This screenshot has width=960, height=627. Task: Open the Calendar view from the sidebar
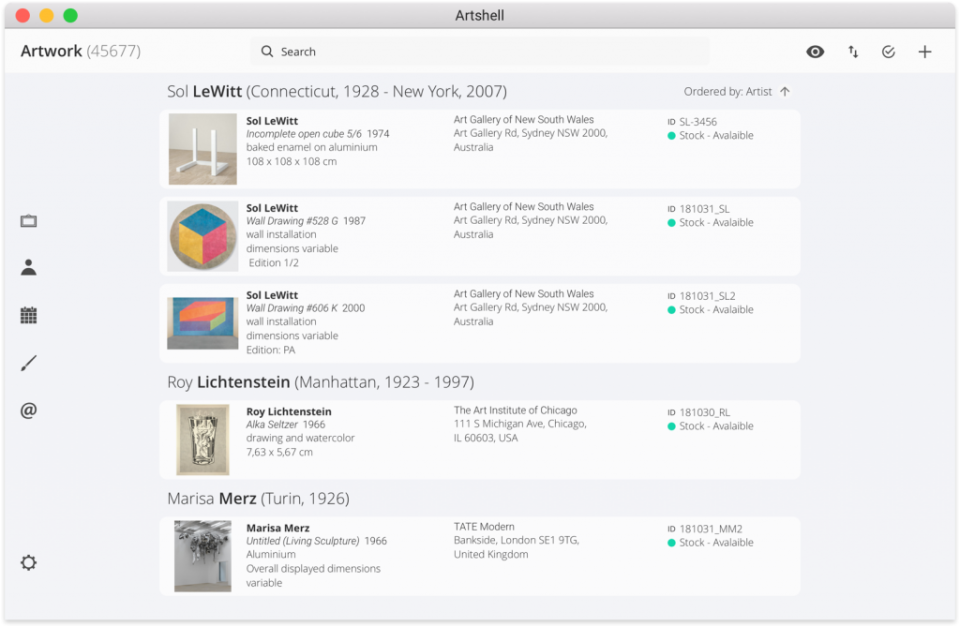click(28, 314)
